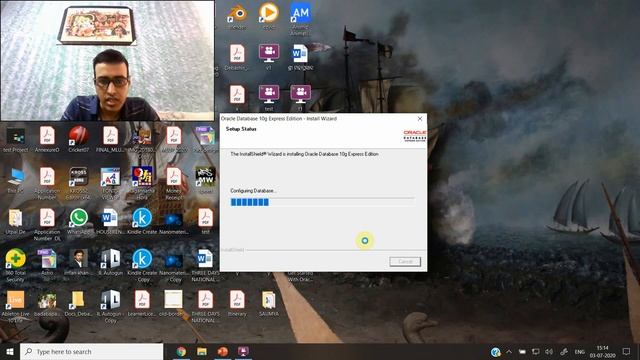The image size is (640, 360).
Task: Click the ENG language indicator
Action: [580, 352]
